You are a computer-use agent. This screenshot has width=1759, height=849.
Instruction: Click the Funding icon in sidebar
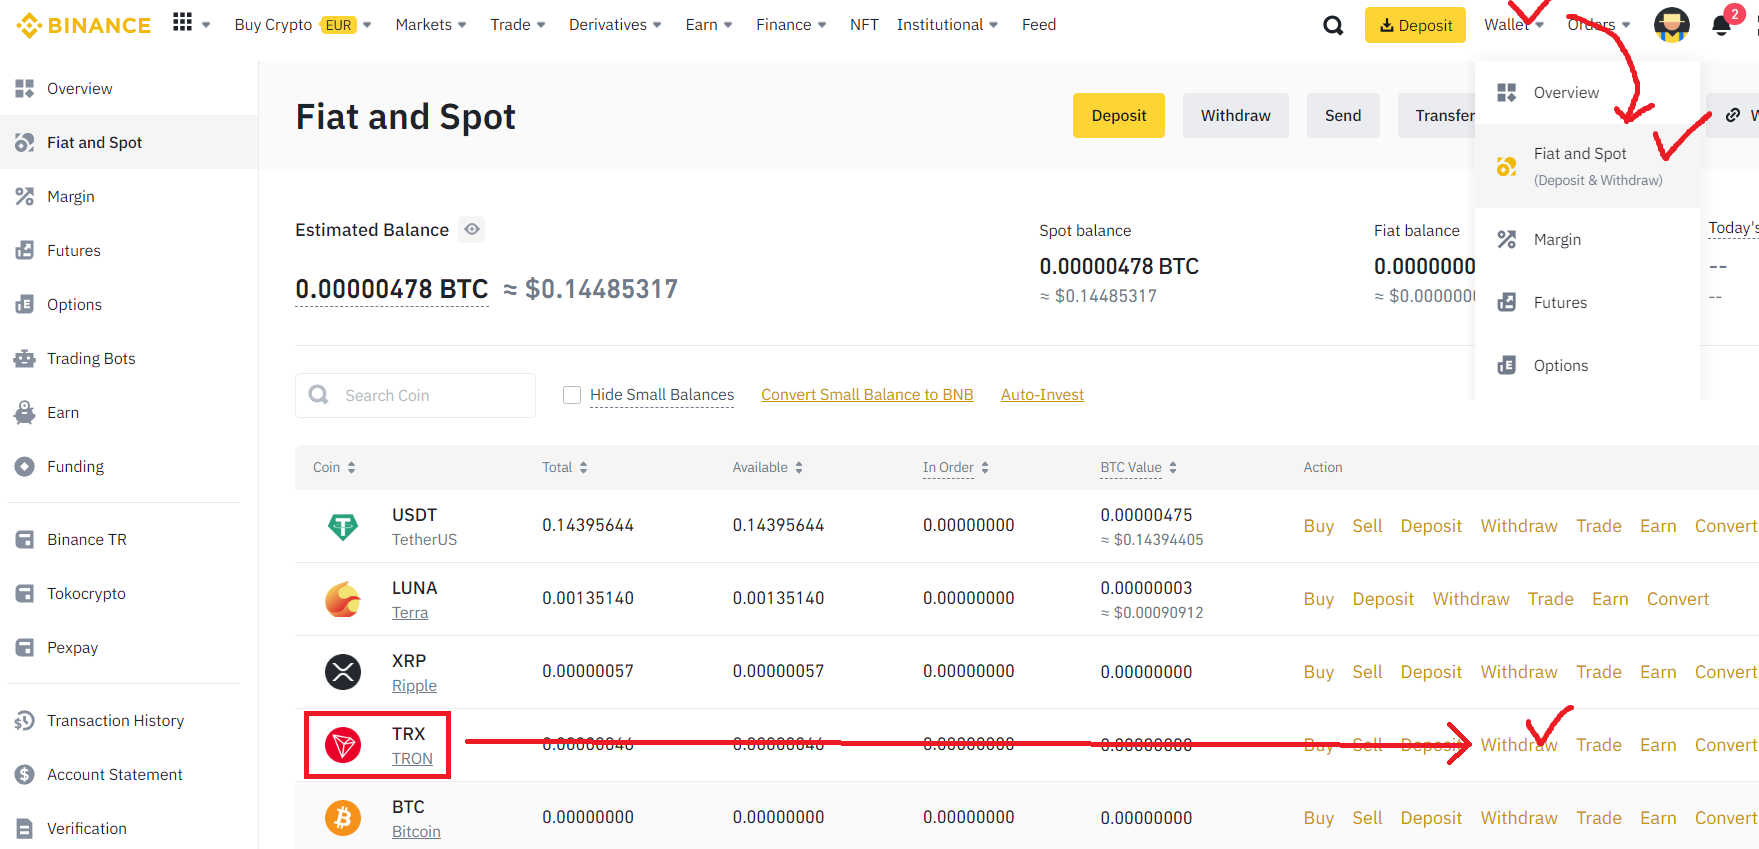point(25,467)
